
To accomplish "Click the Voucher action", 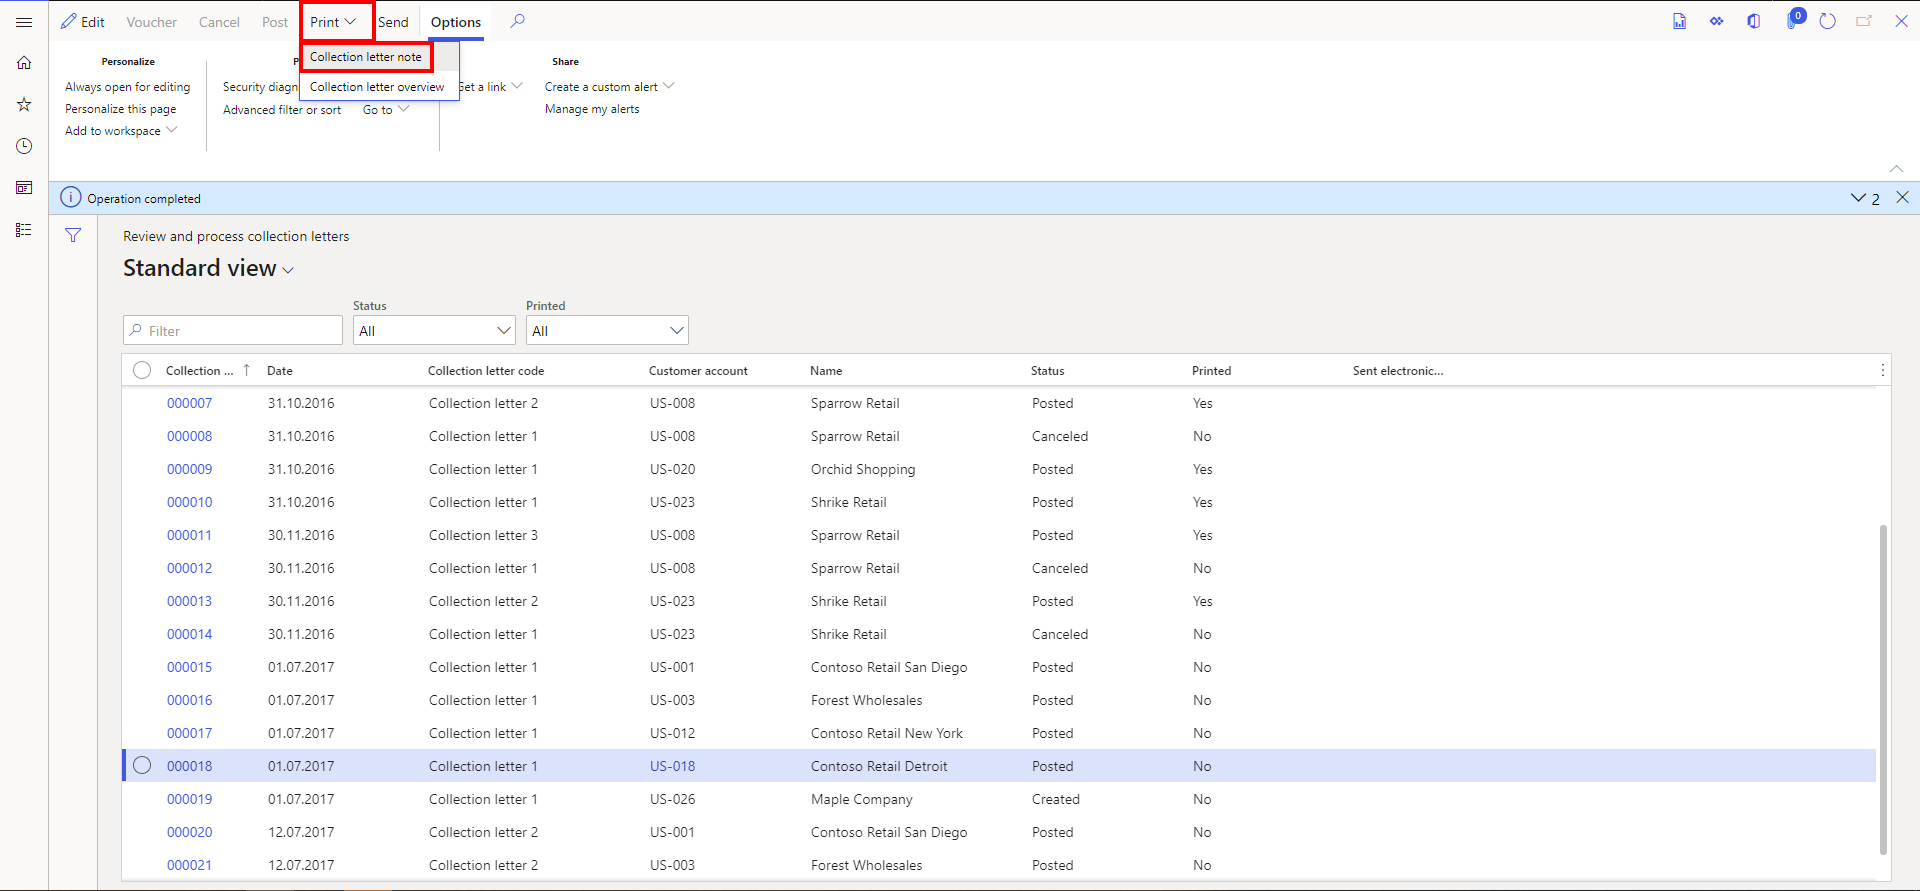I will 151,22.
